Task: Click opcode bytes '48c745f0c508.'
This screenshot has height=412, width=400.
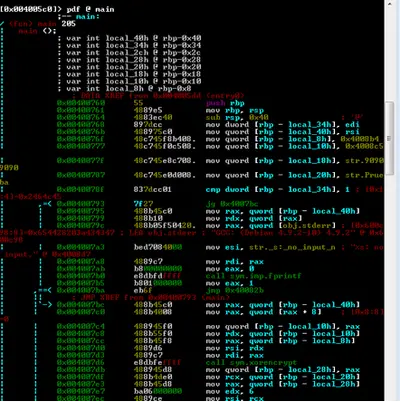Action: [x=165, y=146]
